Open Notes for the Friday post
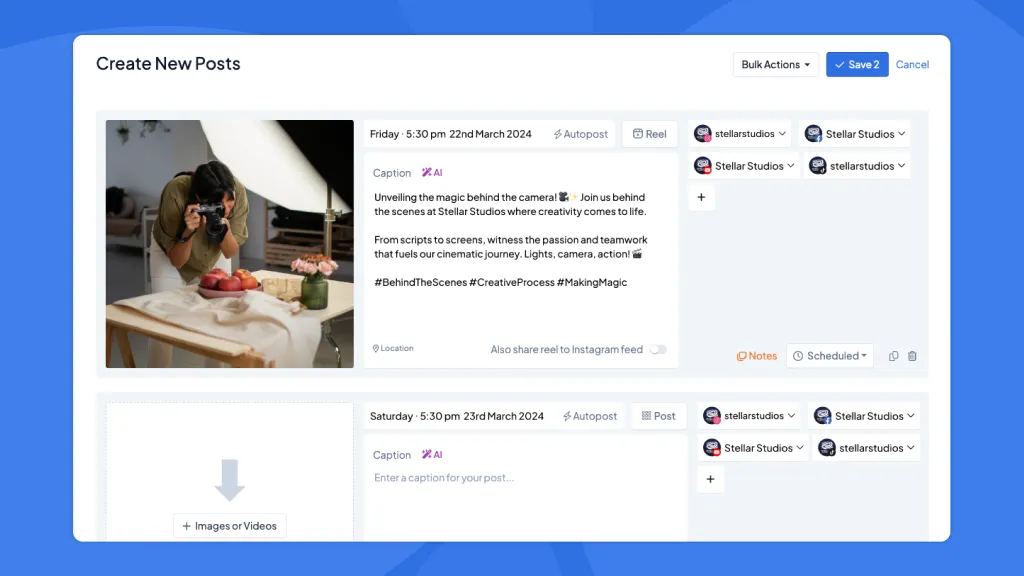The height and width of the screenshot is (576, 1024). pos(756,356)
